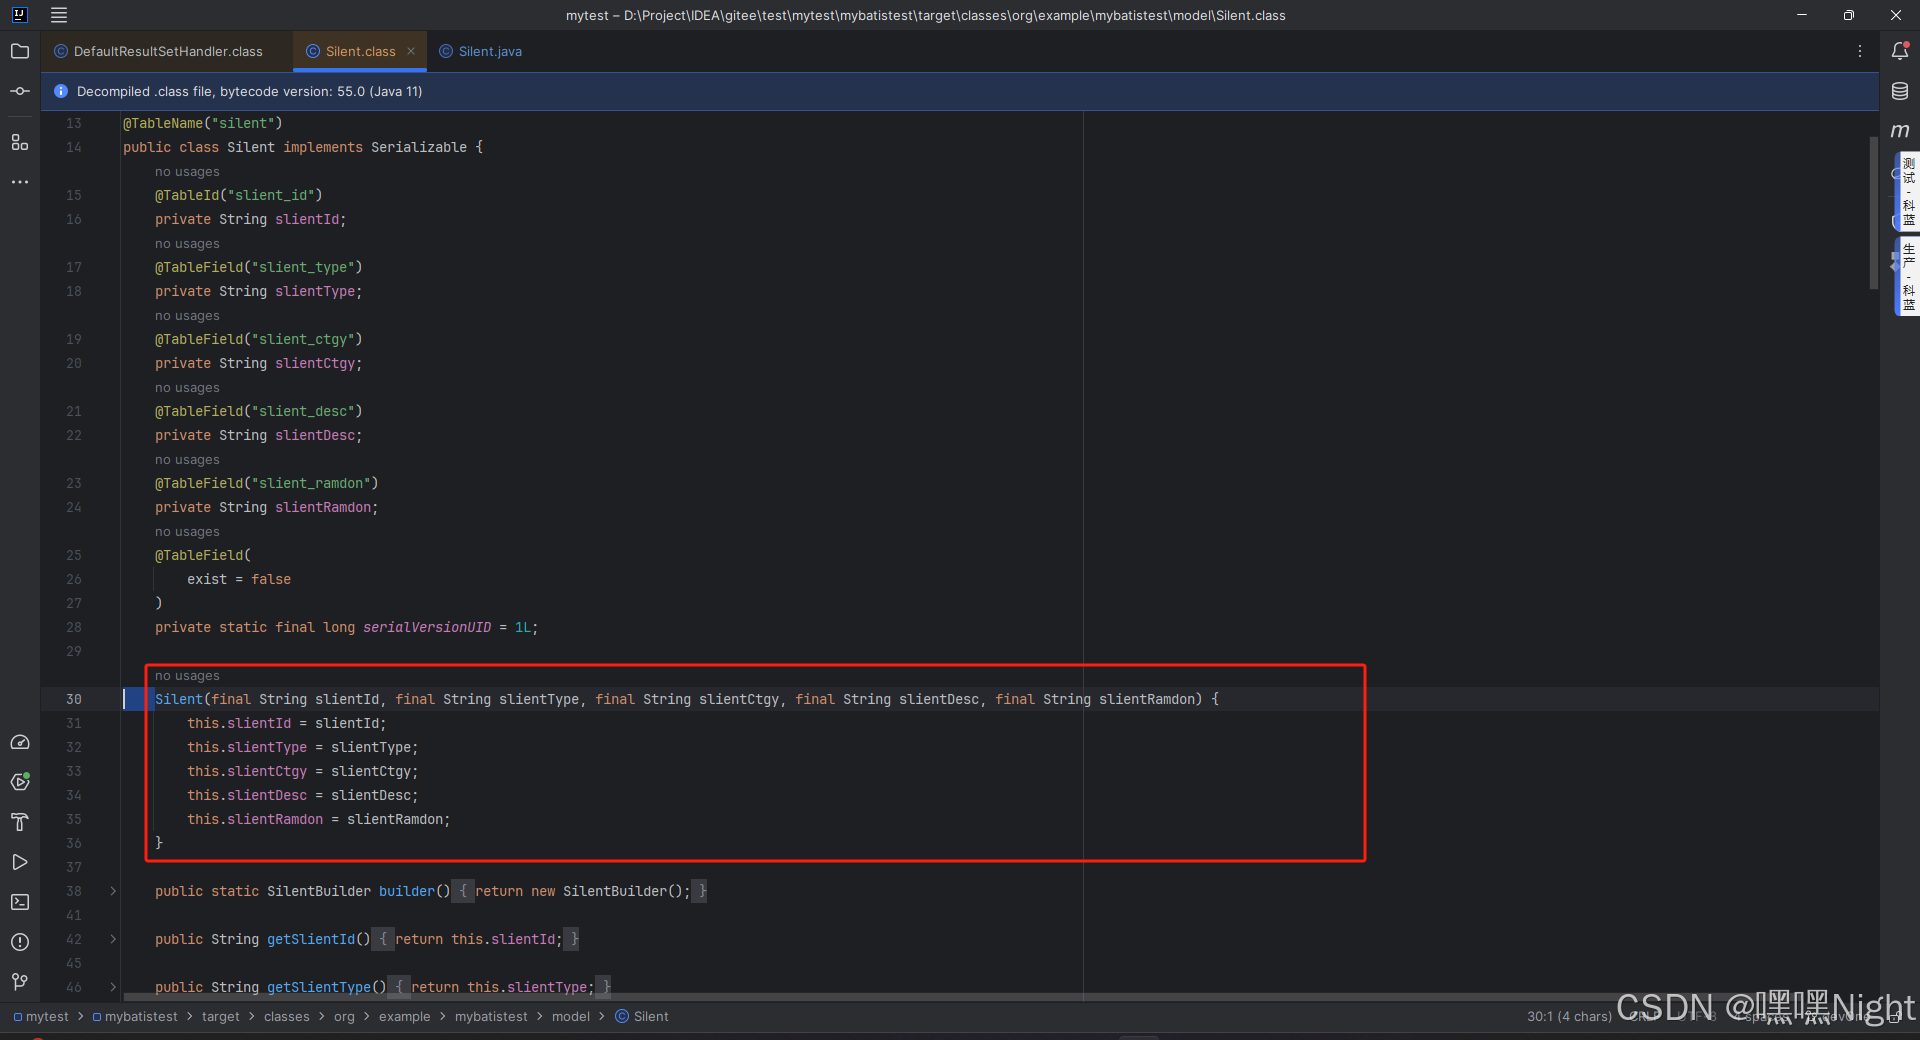Screen dimensions: 1920x1040
Task: Open the Terminal tool window
Action: (x=20, y=902)
